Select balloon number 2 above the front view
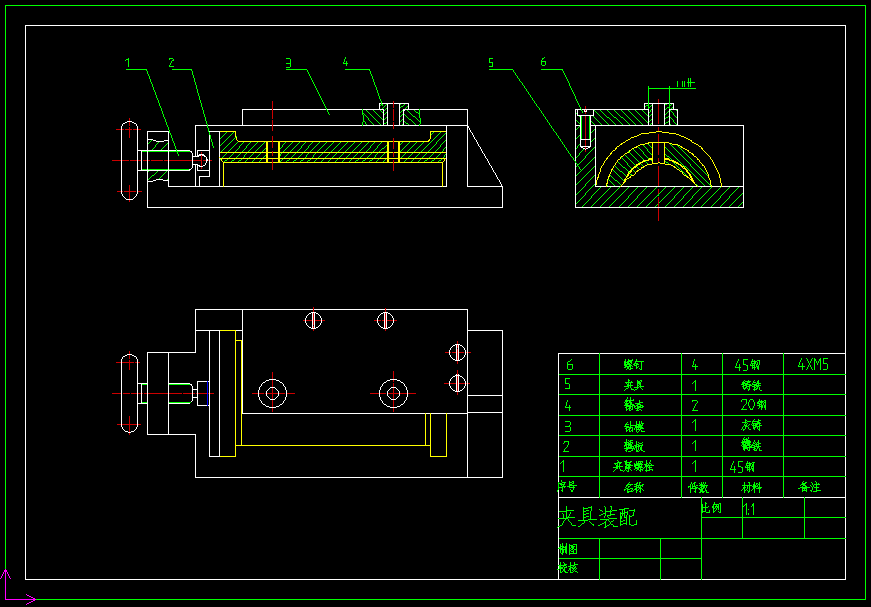 pyautogui.click(x=172, y=63)
